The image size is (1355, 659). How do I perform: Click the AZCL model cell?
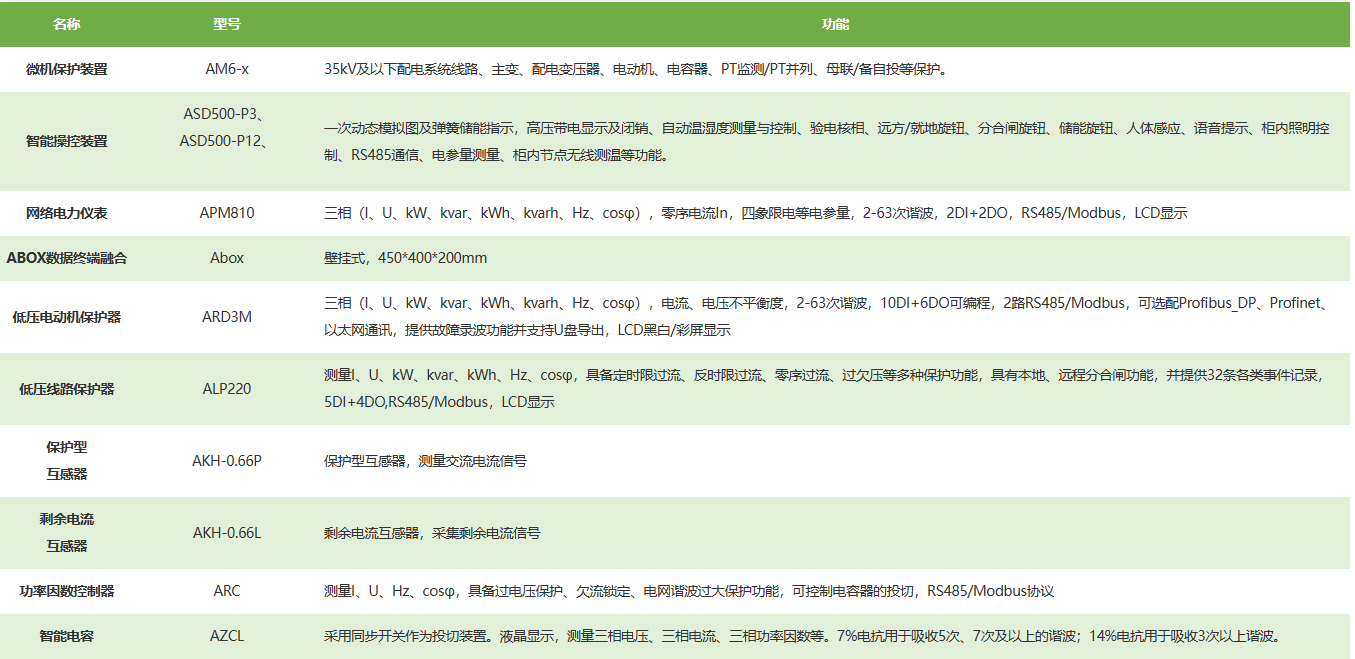coord(227,636)
